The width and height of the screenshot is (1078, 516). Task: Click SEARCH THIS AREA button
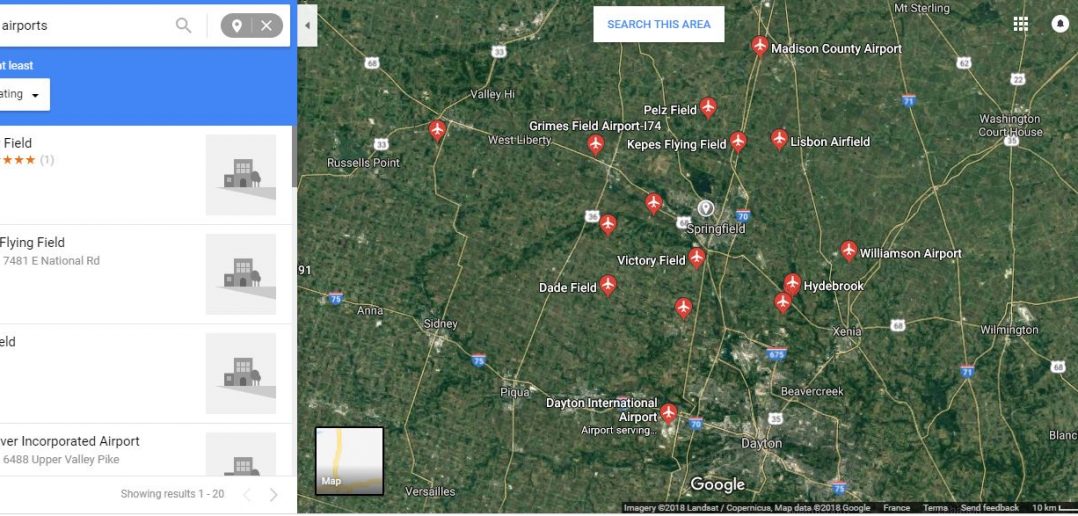tap(659, 24)
